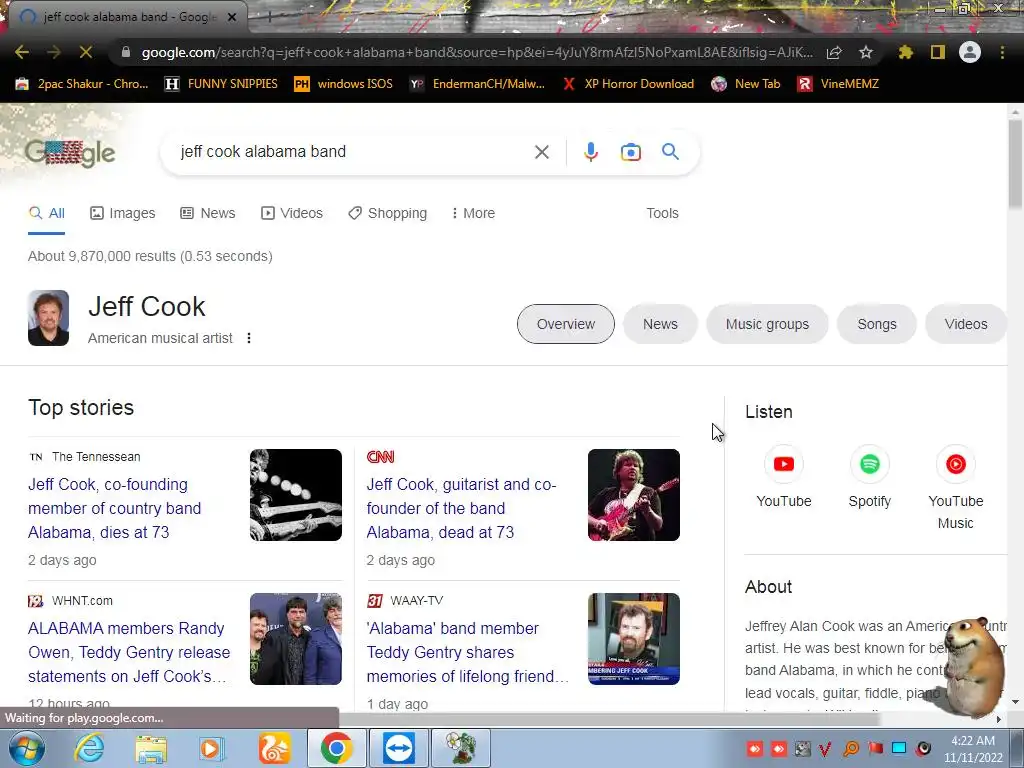This screenshot has height=768, width=1024.
Task: Submit the search with the magnifier icon
Action: pos(670,152)
